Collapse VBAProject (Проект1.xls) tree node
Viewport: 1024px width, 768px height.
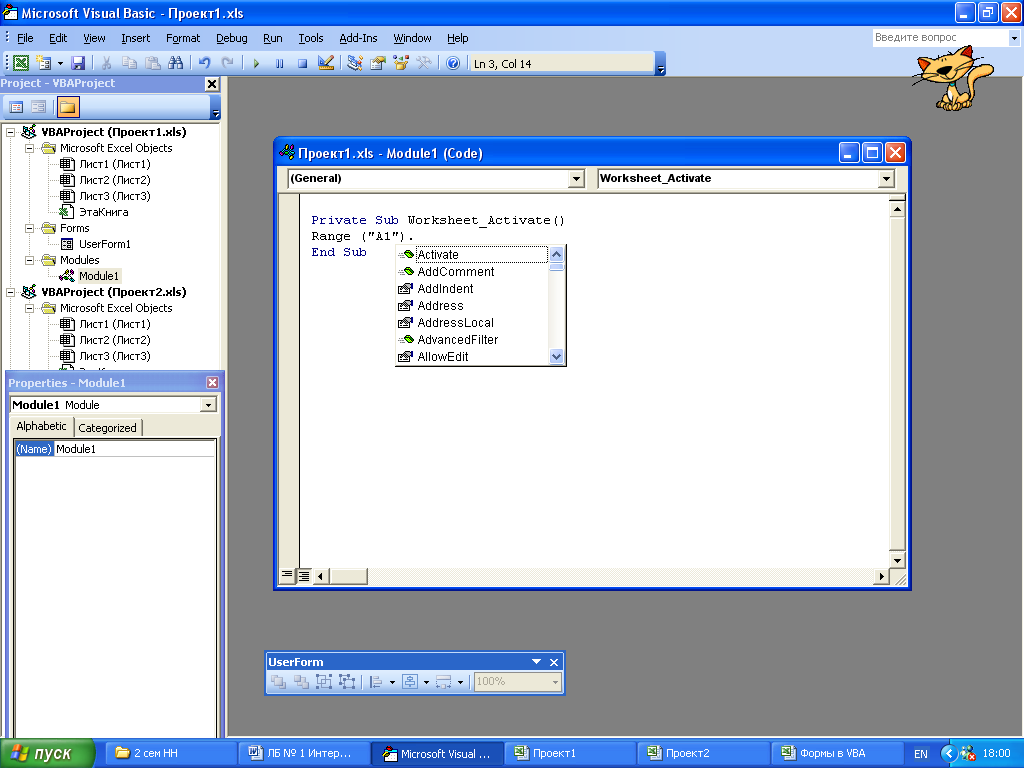pos(10,132)
